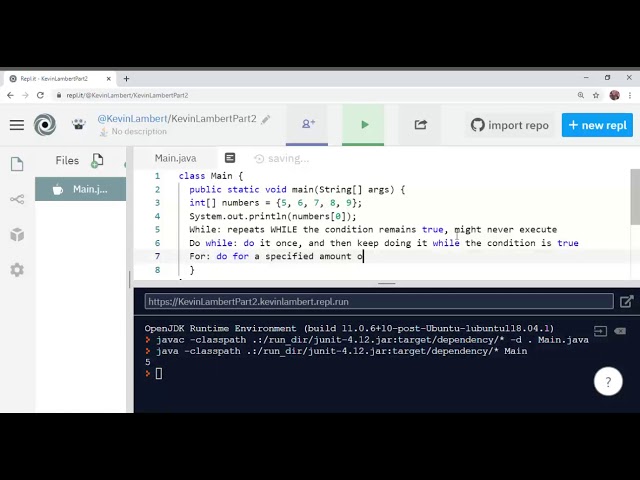Close the Repl.it browser tab

coord(109,78)
